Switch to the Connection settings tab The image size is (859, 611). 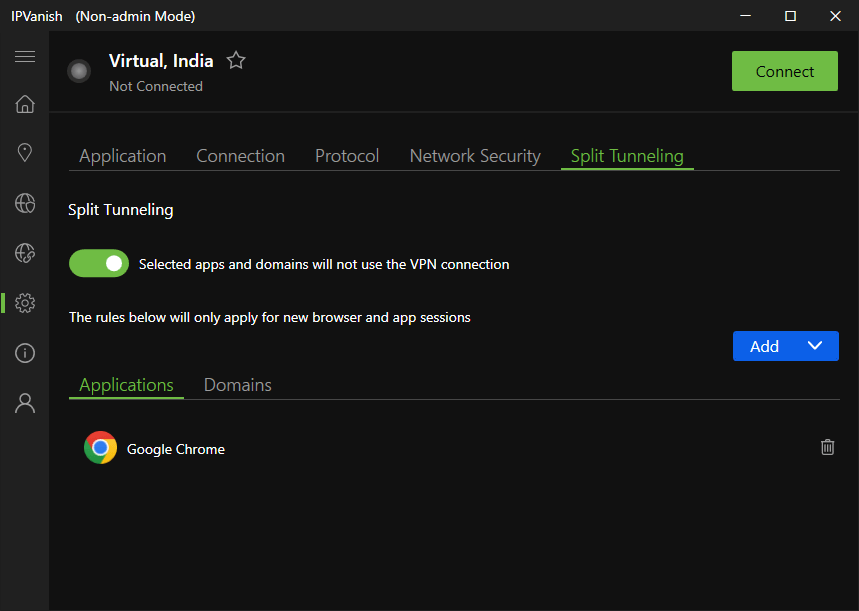click(x=240, y=156)
